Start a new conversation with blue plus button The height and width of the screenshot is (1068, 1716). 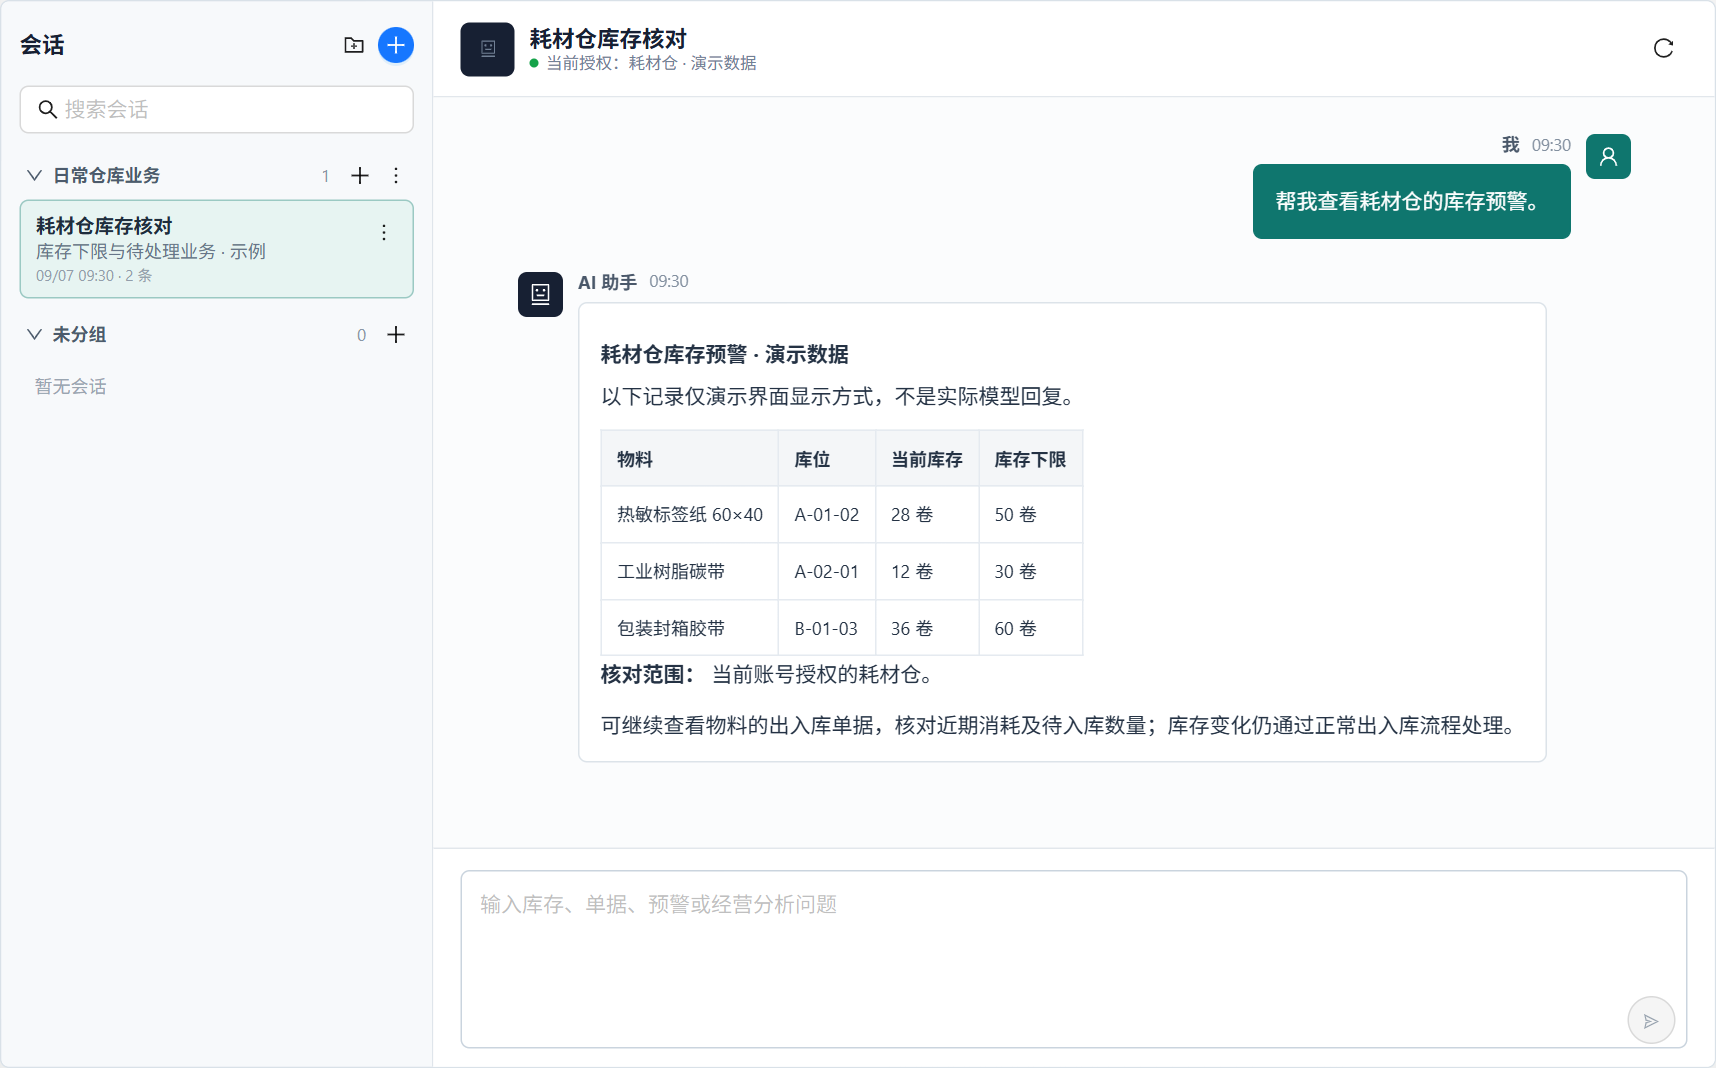(396, 45)
